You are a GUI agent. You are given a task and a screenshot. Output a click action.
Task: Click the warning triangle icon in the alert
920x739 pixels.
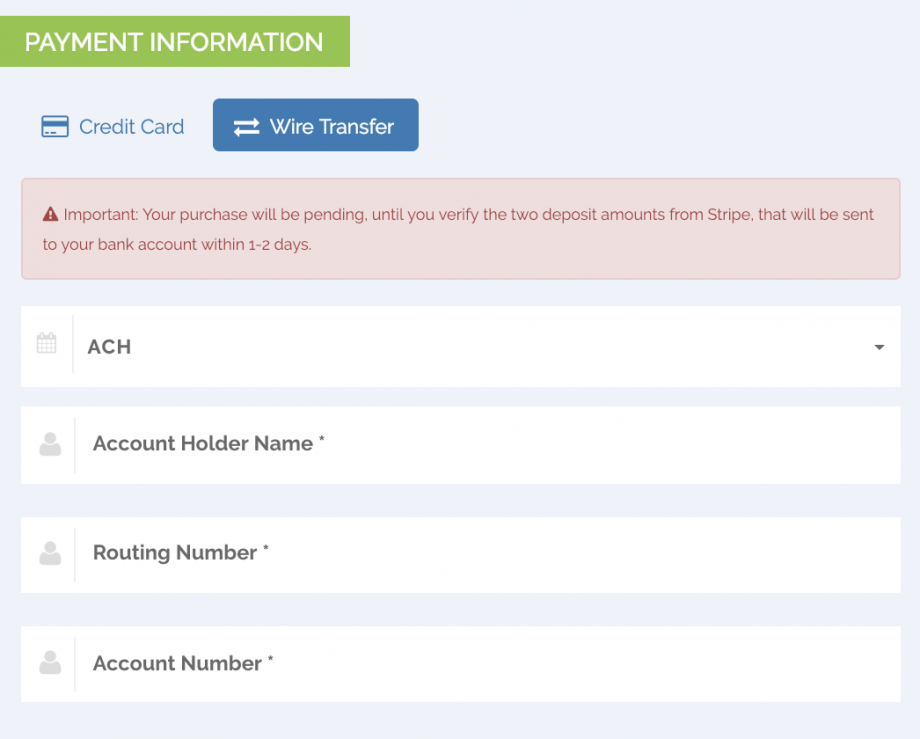point(50,214)
